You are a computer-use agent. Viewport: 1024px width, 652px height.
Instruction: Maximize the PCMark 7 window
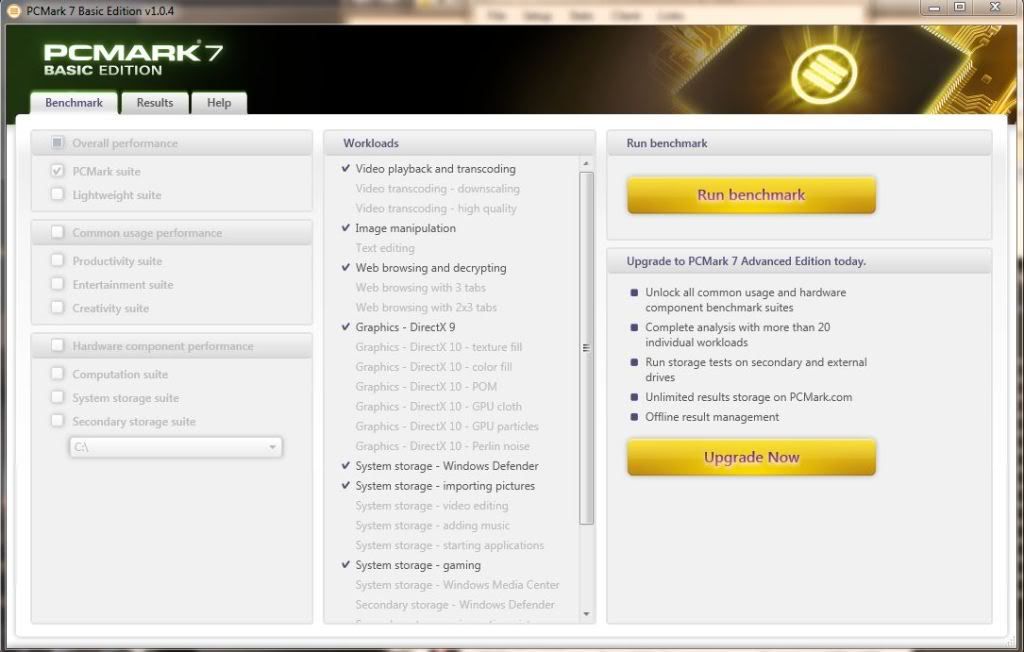959,7
